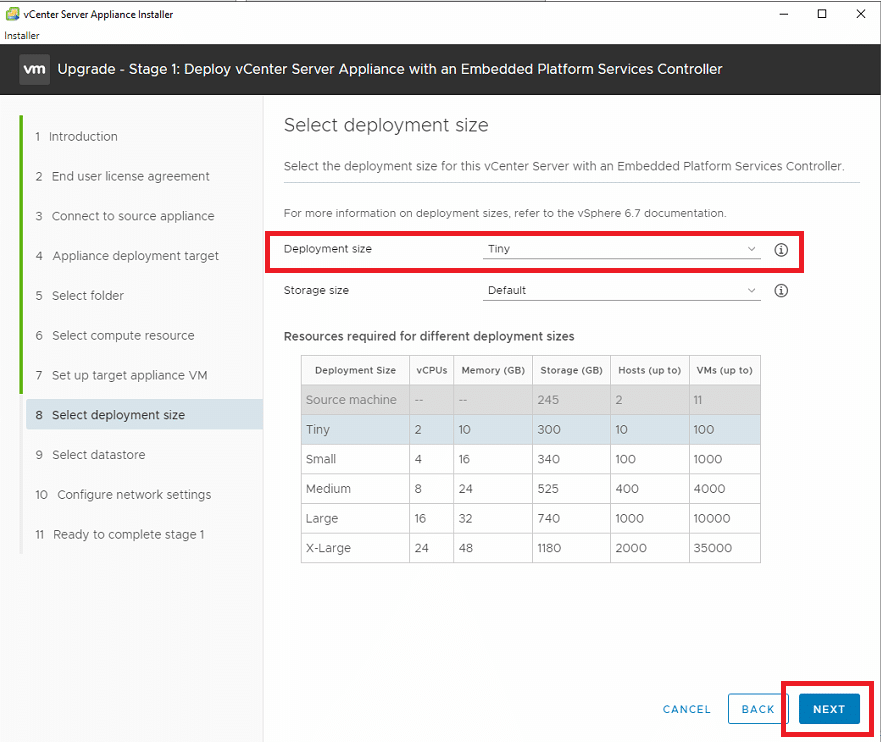The width and height of the screenshot is (881, 742).
Task: Open the Deployment size dropdown
Action: coord(621,249)
